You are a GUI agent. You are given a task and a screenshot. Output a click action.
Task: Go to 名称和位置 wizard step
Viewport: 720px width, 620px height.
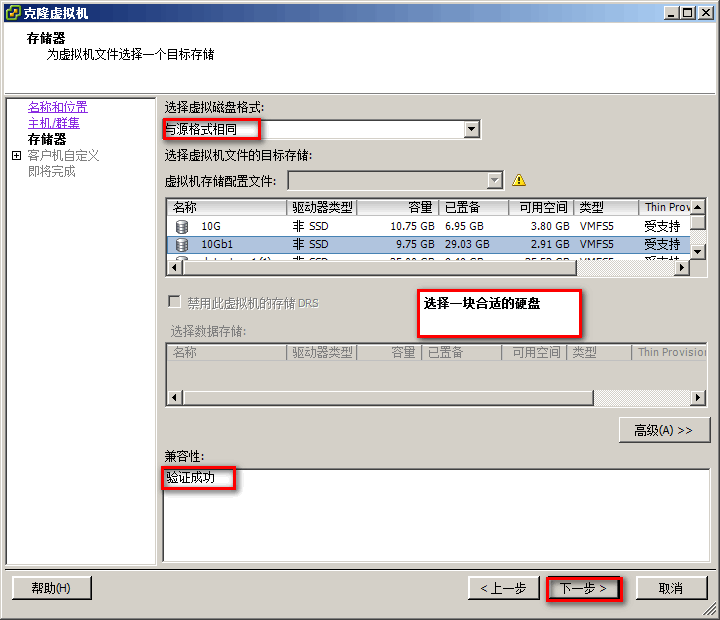click(x=57, y=107)
